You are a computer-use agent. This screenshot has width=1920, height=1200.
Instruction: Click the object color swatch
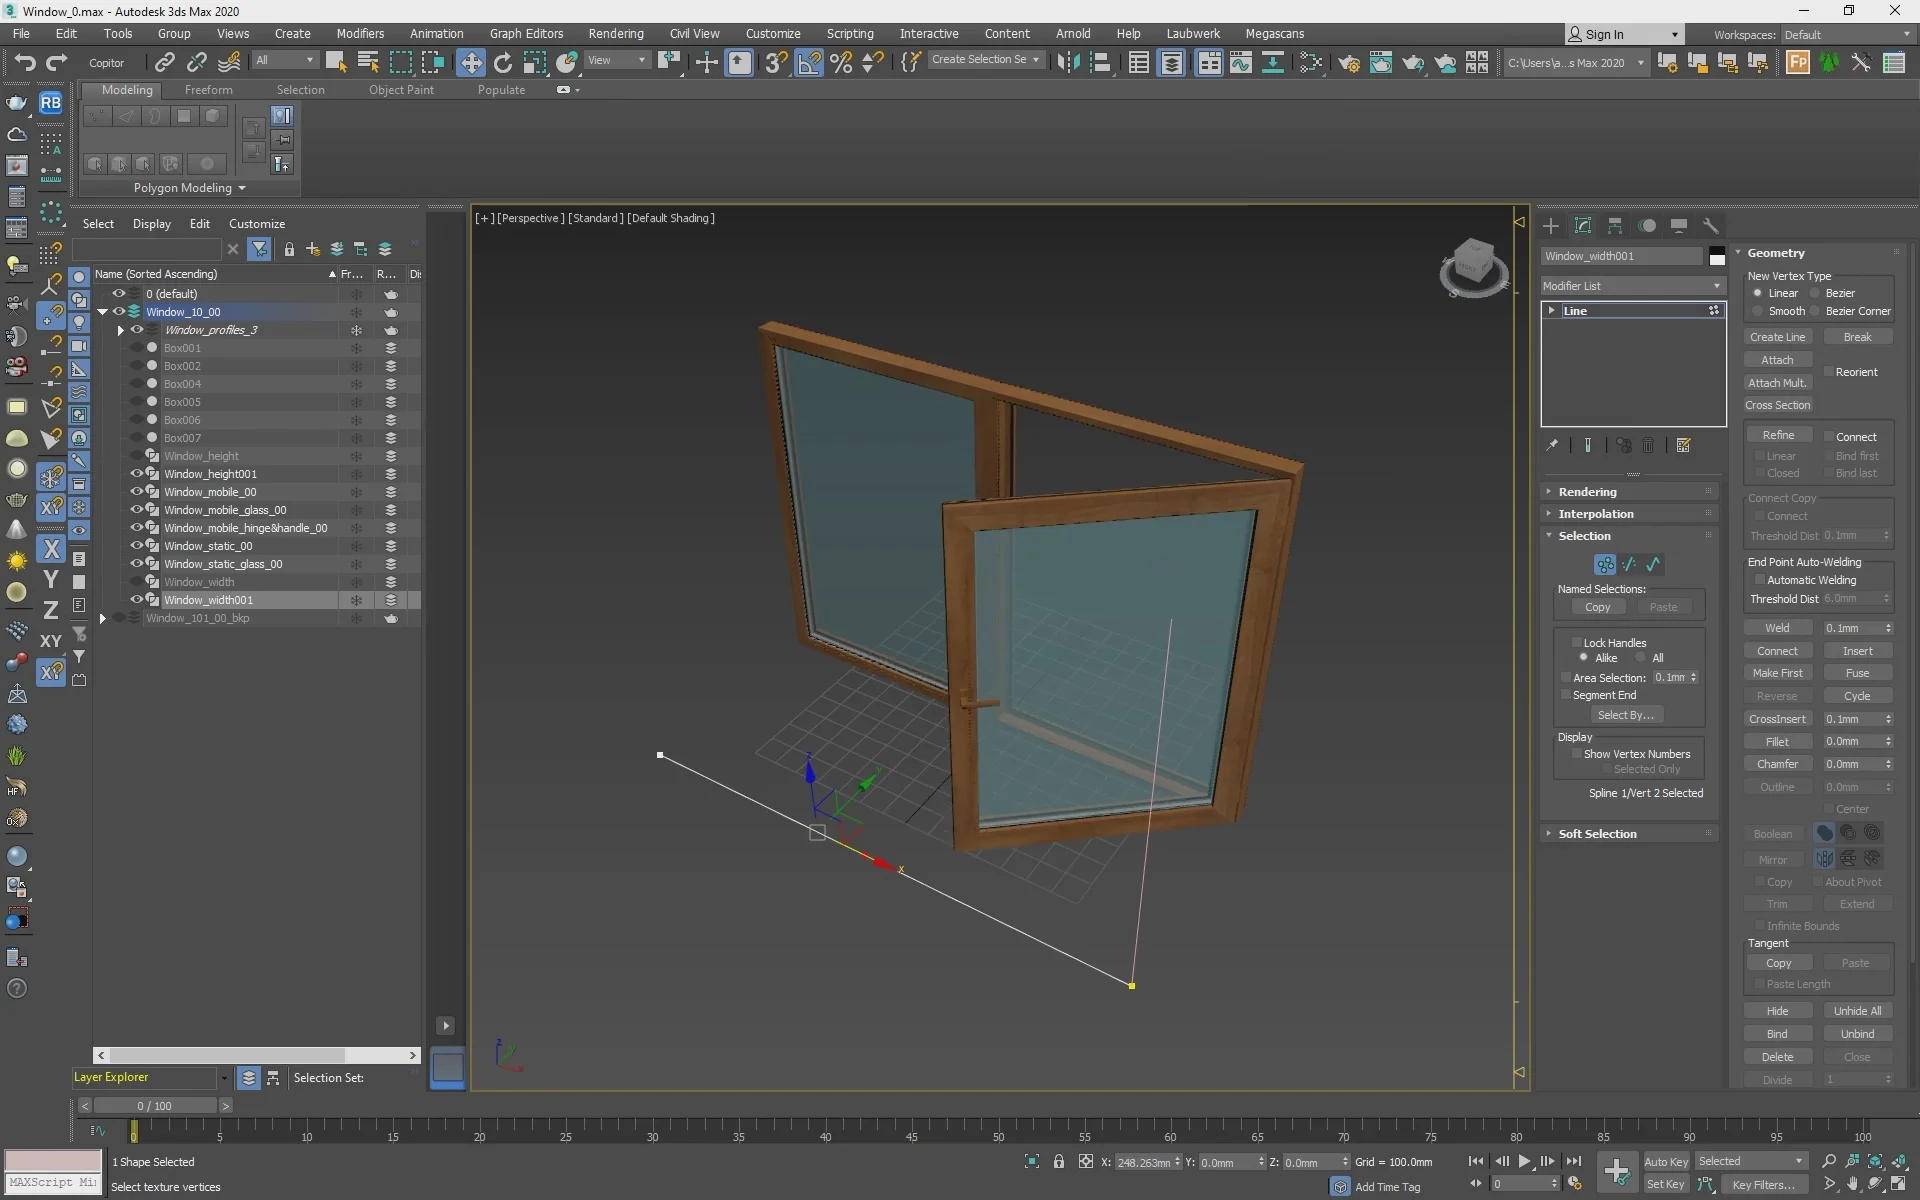(1717, 256)
